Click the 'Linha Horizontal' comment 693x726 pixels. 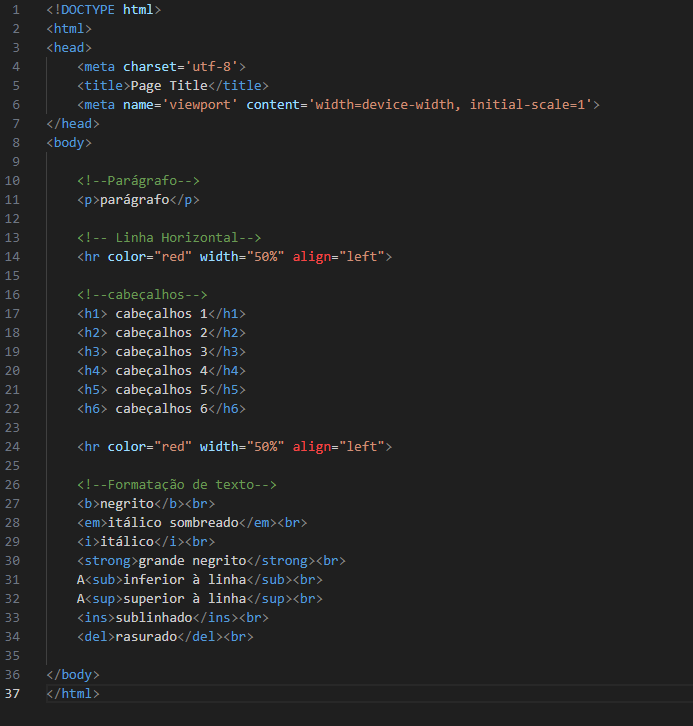point(169,238)
